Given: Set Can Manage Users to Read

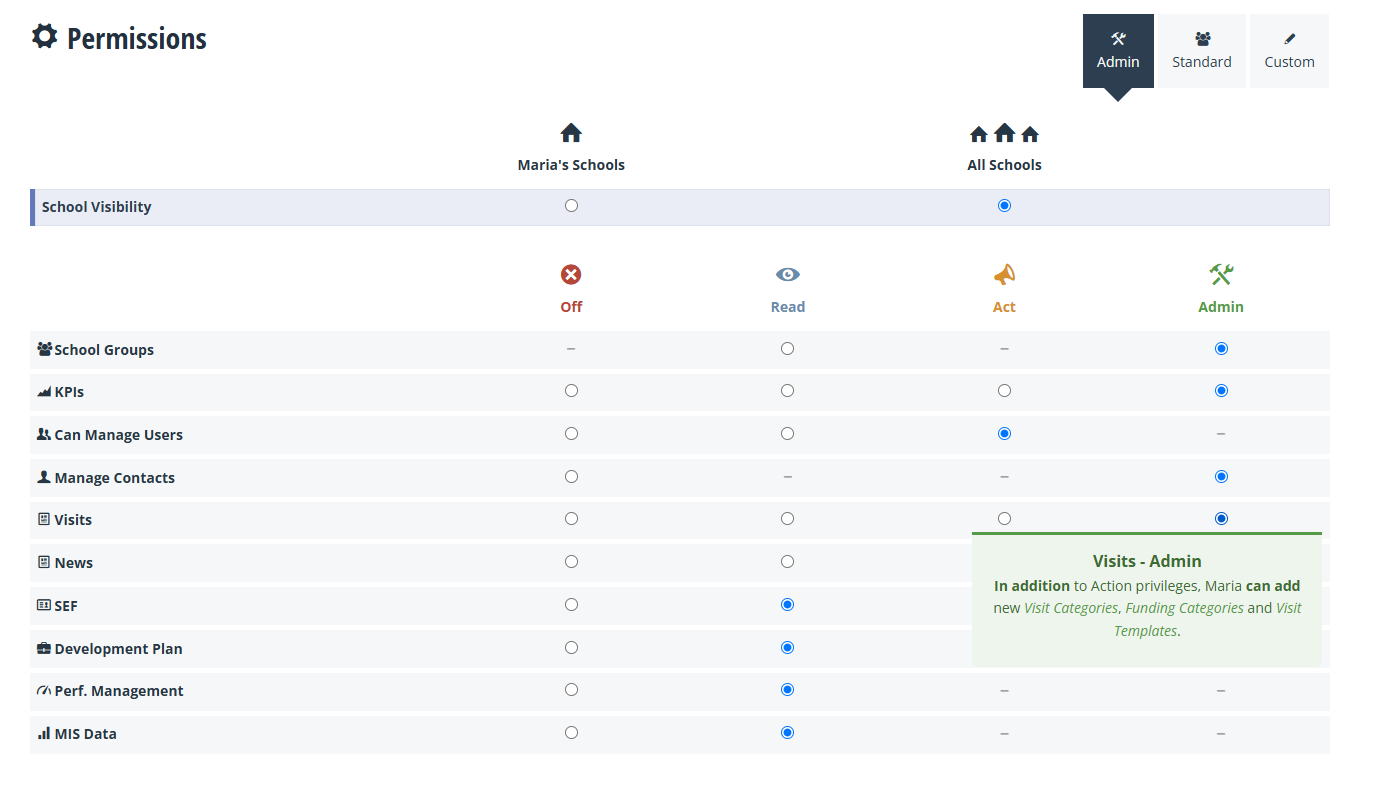Looking at the screenshot, I should click(788, 434).
